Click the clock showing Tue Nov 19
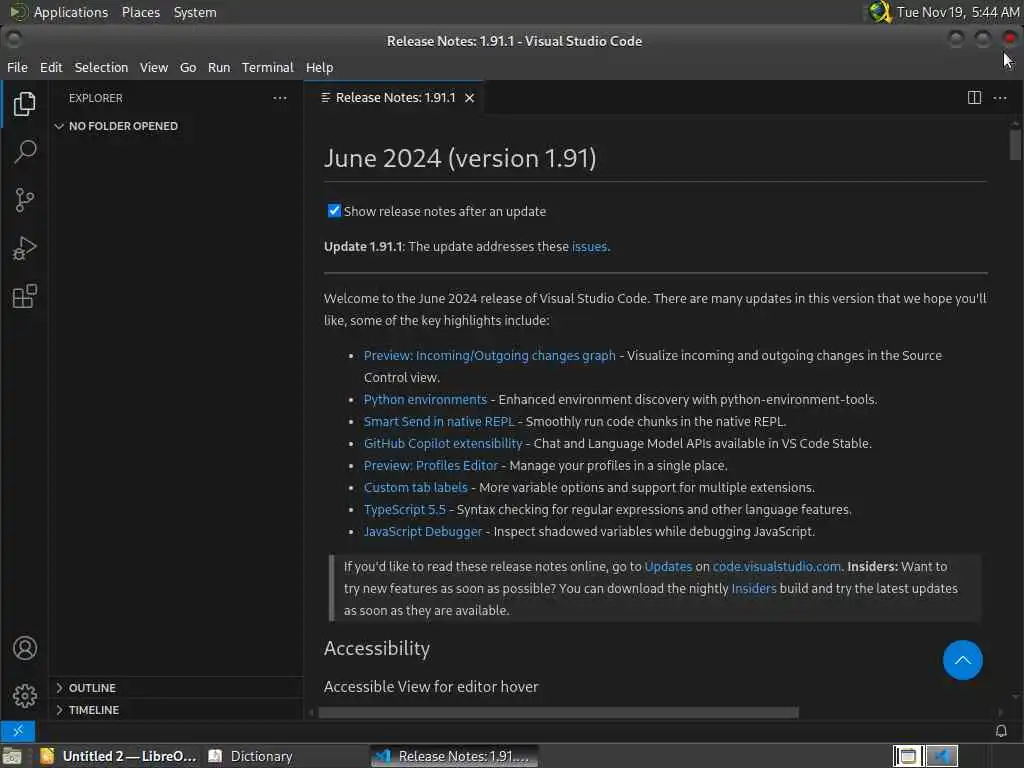This screenshot has height=768, width=1024. coord(957,12)
